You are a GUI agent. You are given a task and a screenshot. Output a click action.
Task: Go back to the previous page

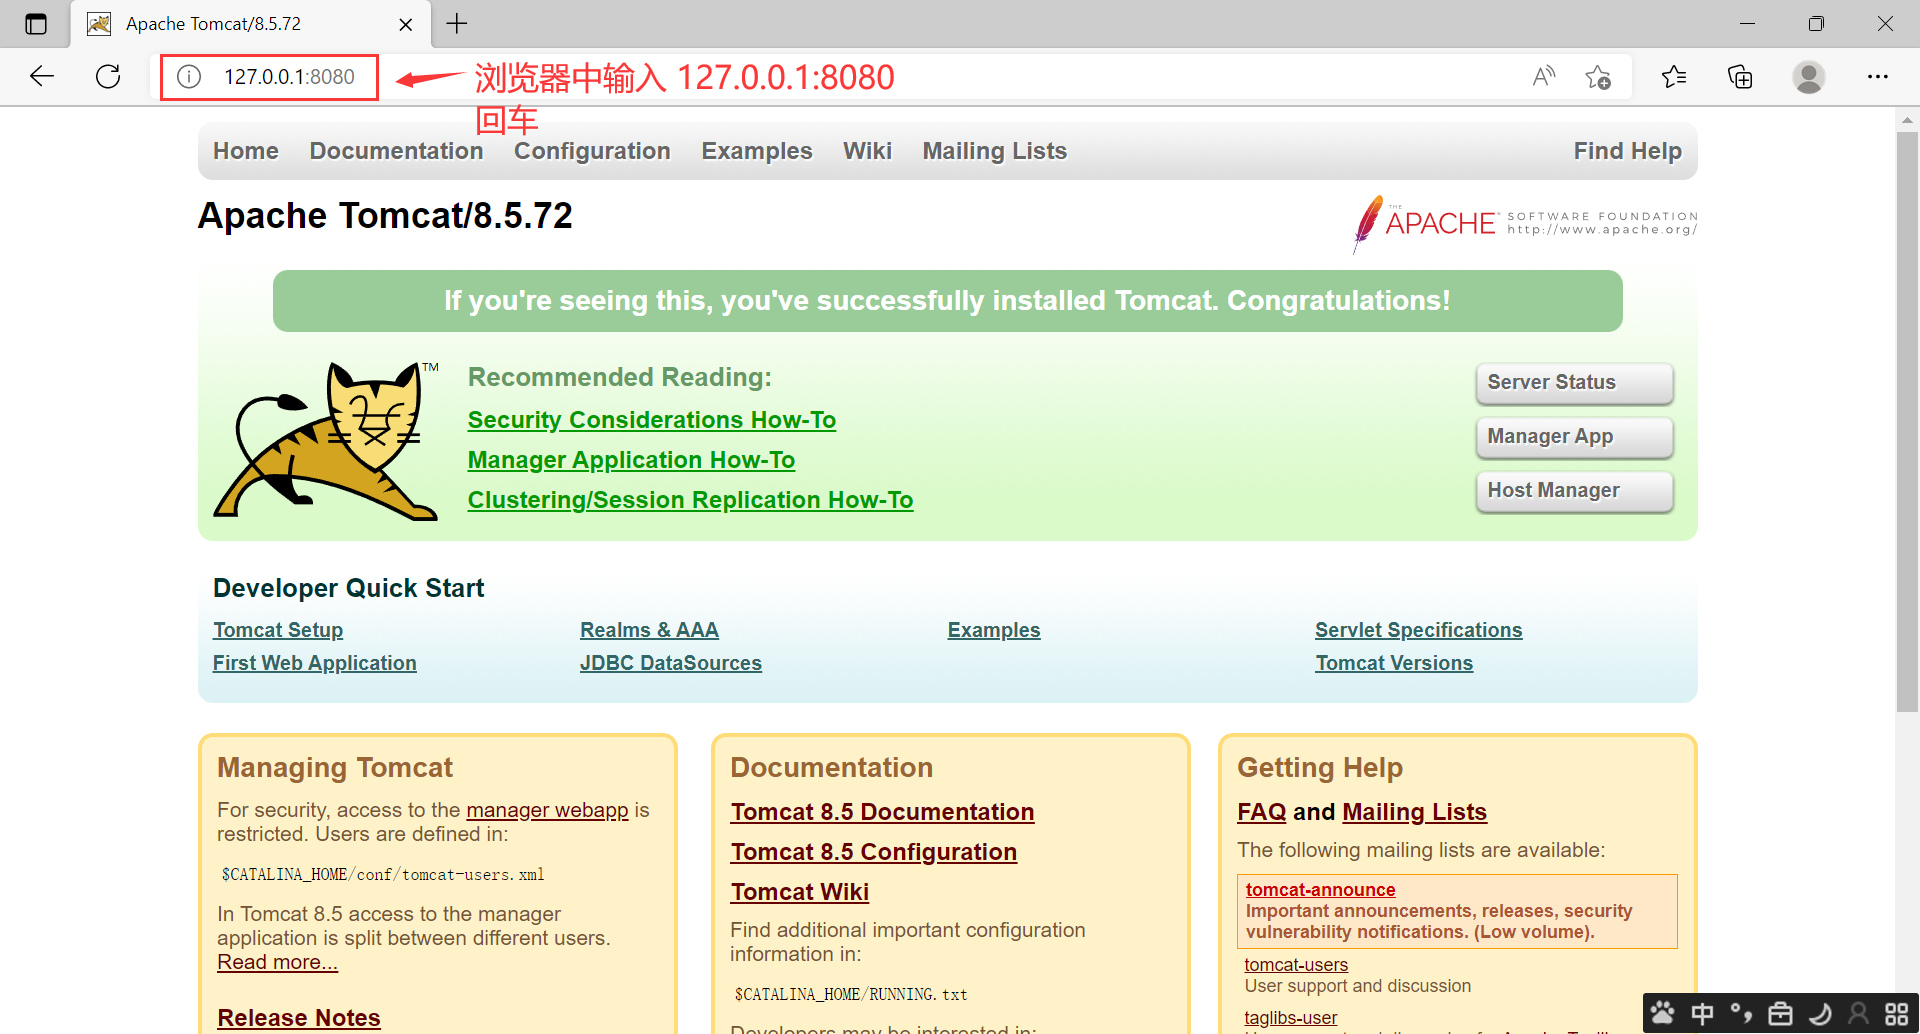(x=42, y=76)
